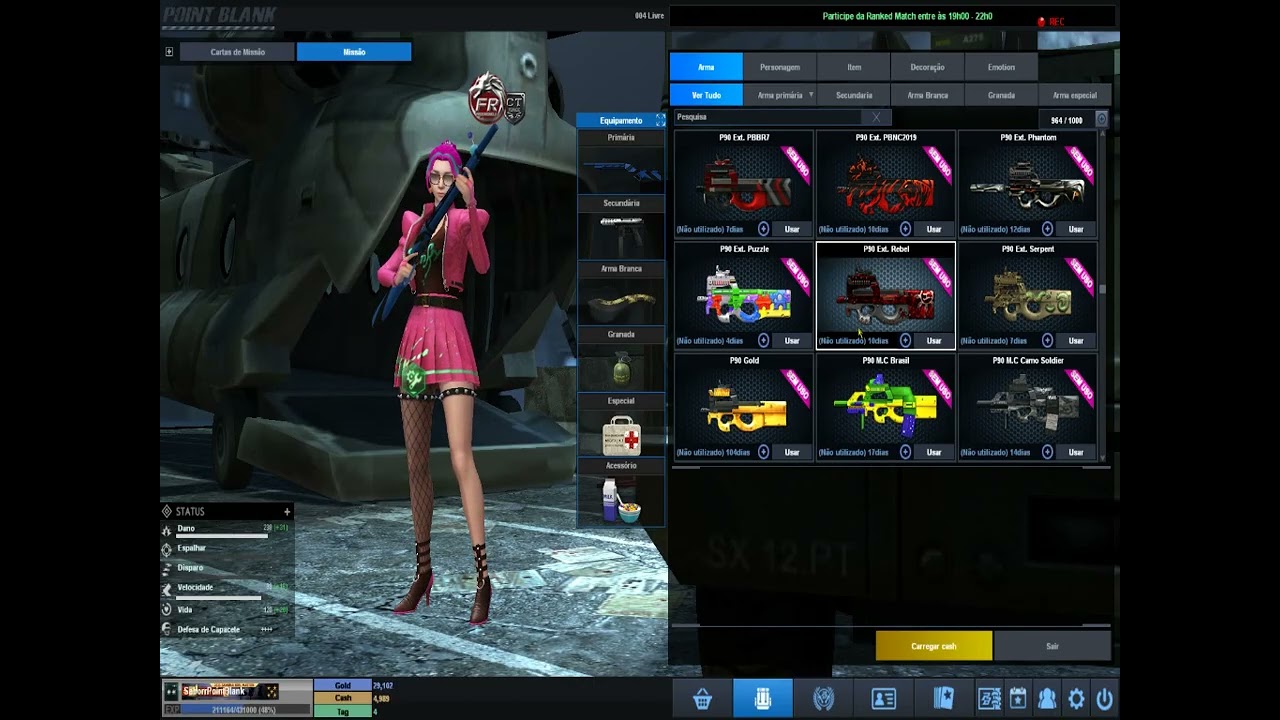Expand the small plus box beside Cartas de Missão
The image size is (1280, 720).
pyautogui.click(x=169, y=52)
